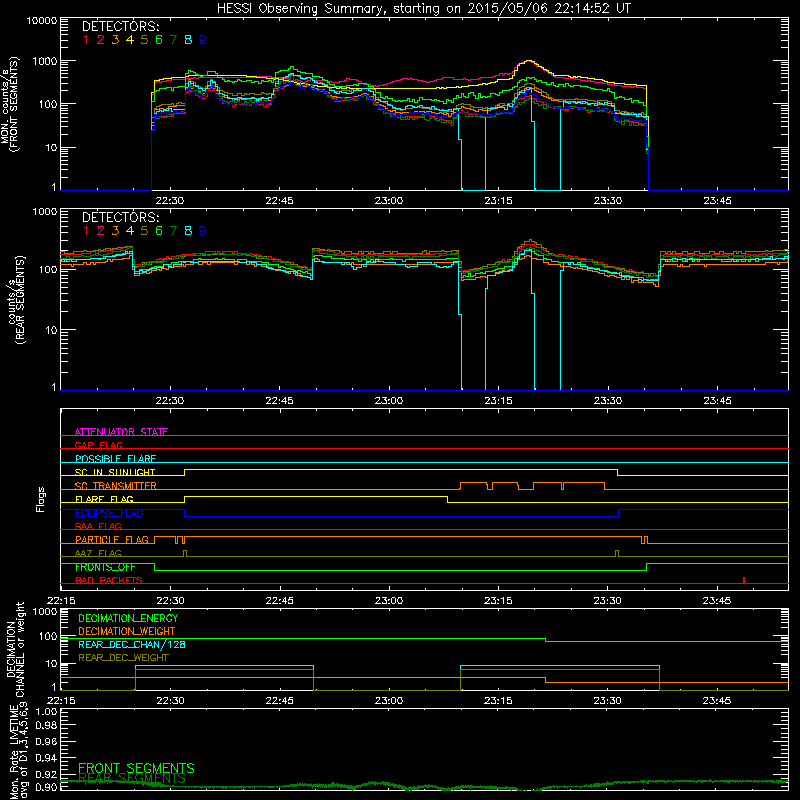This screenshot has height=800, width=800.
Task: Click the DECIMATION_WEIGHT legend entry
Action: point(127,631)
